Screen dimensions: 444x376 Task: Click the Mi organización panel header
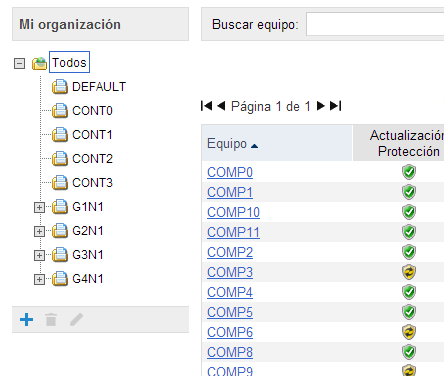click(x=100, y=24)
